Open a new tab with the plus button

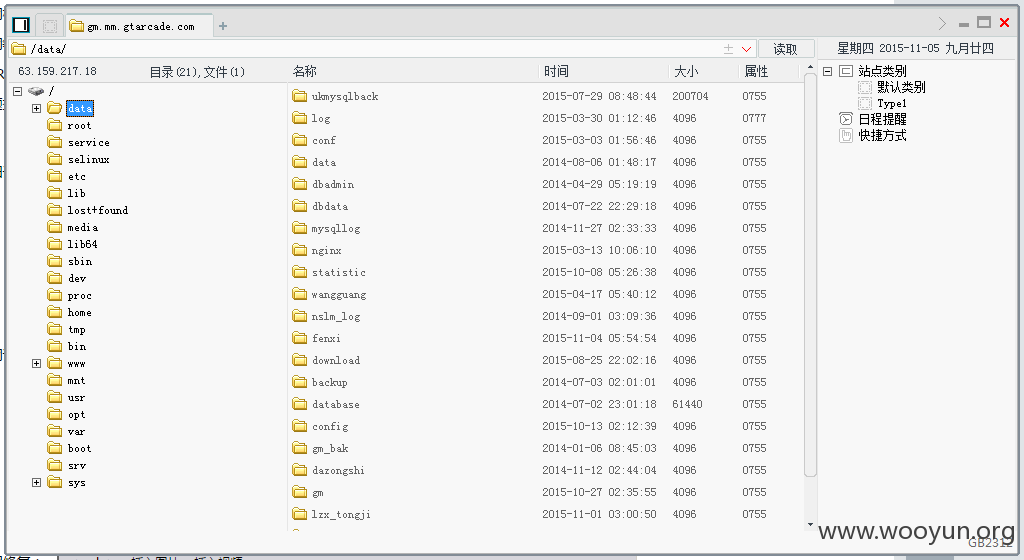coord(223,26)
